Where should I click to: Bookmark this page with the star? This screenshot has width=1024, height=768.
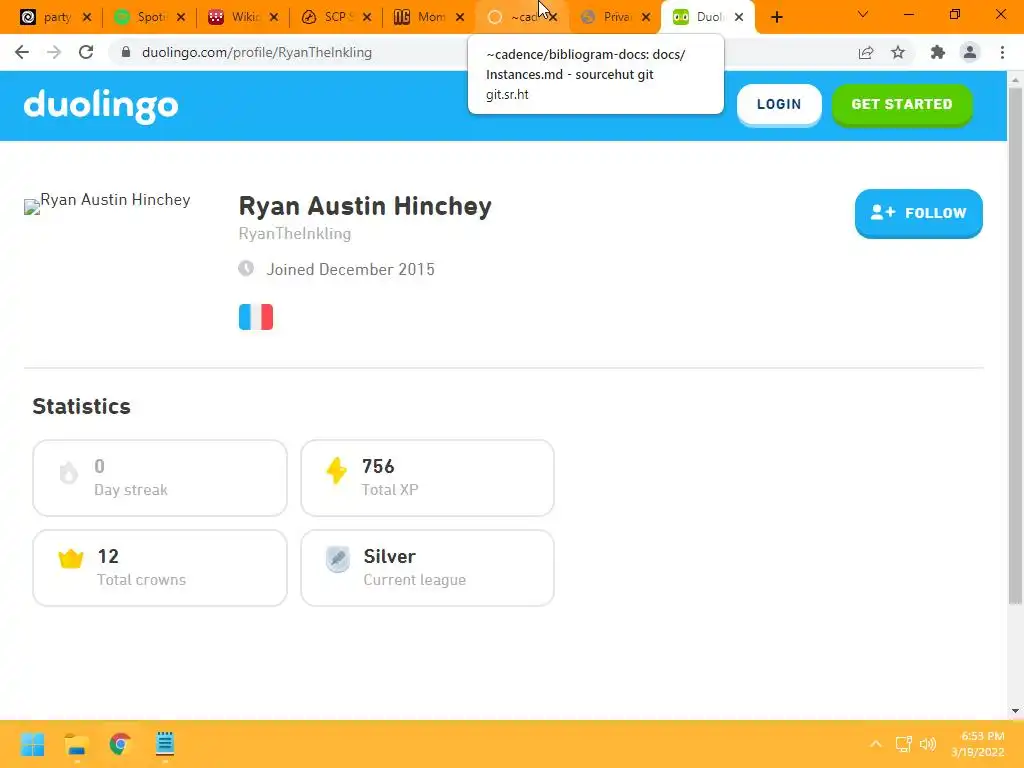pyautogui.click(x=899, y=52)
